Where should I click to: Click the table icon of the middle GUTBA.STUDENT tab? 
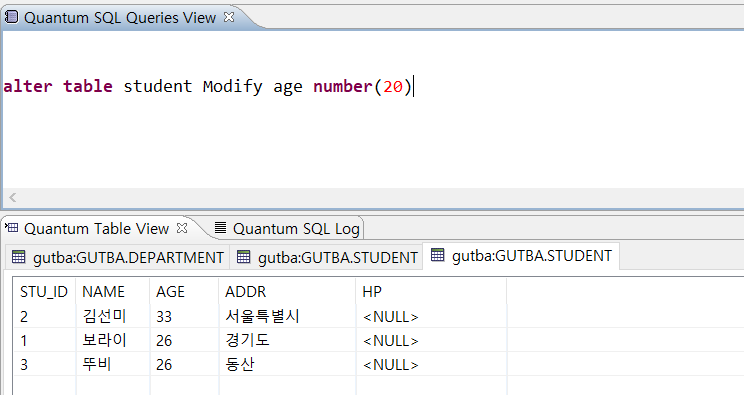tap(243, 257)
